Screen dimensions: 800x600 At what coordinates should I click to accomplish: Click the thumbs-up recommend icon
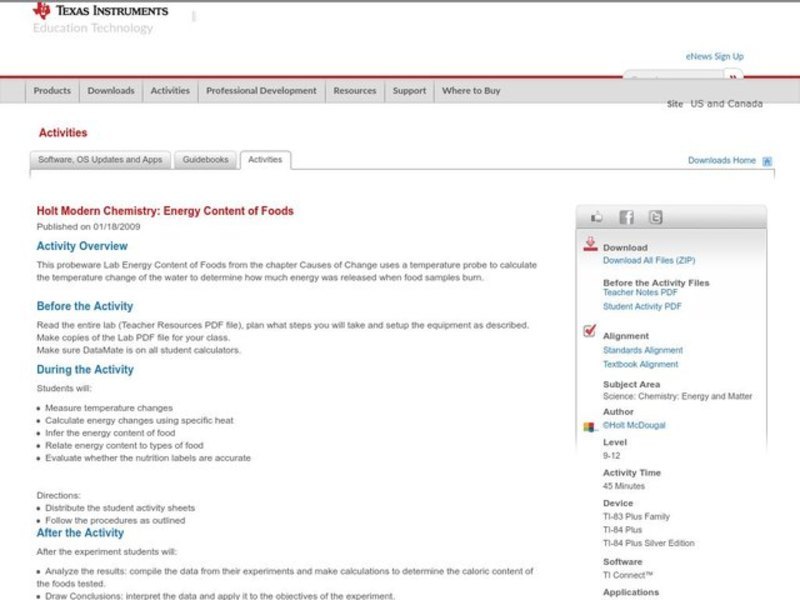coord(596,216)
